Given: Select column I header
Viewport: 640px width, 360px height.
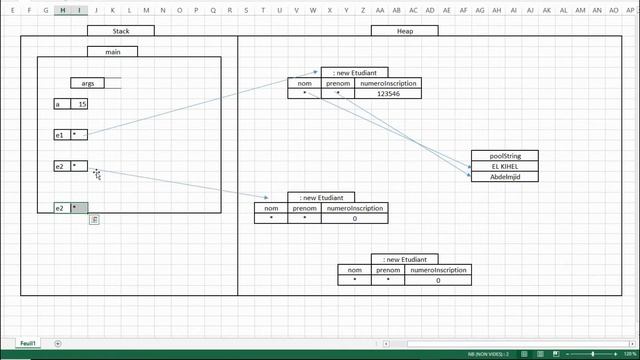Looking at the screenshot, I should tap(79, 10).
